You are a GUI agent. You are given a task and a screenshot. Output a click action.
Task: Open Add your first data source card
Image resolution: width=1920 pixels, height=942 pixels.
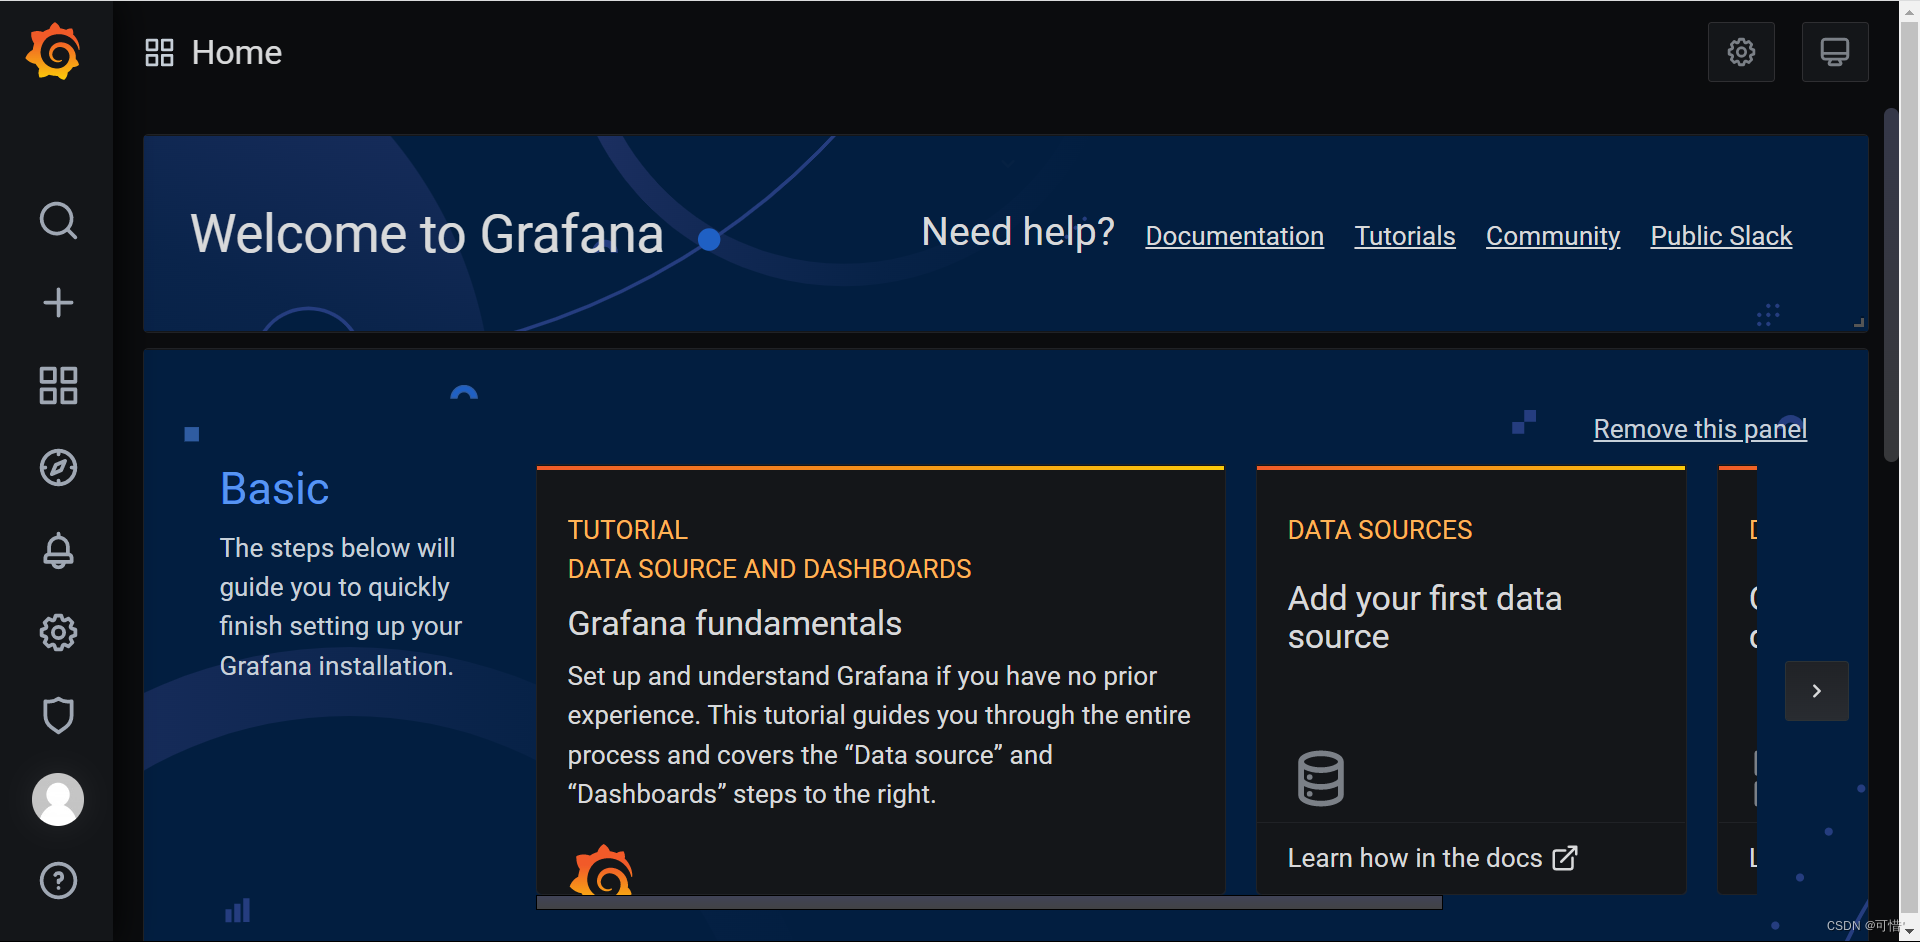point(1471,680)
